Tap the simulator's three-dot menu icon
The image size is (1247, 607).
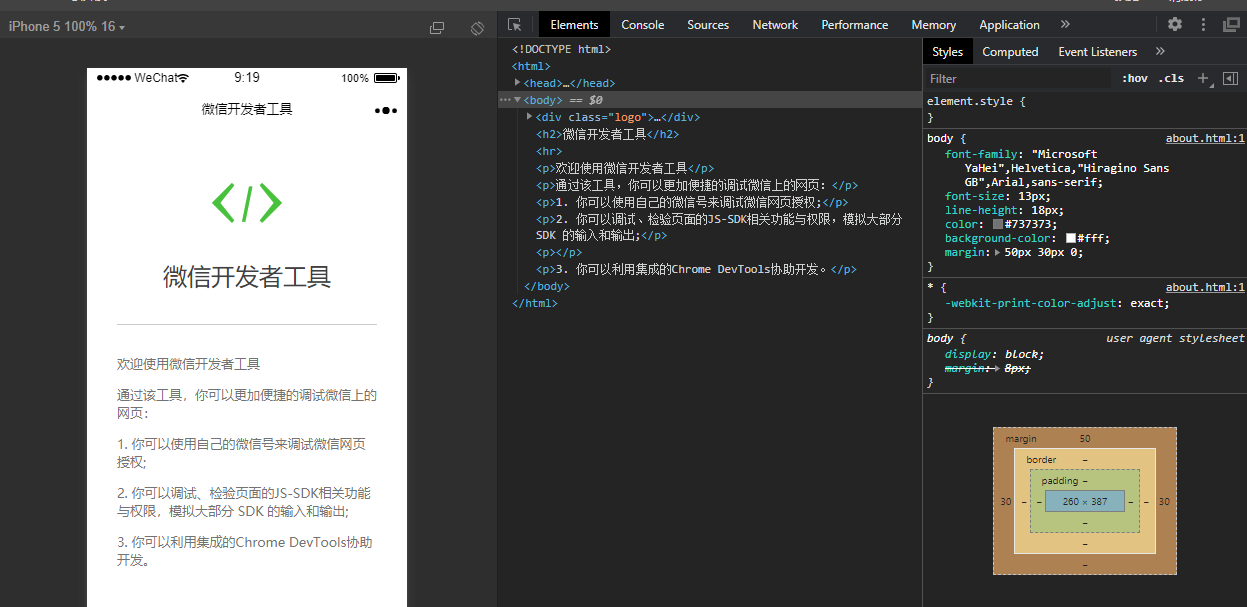pyautogui.click(x=386, y=110)
